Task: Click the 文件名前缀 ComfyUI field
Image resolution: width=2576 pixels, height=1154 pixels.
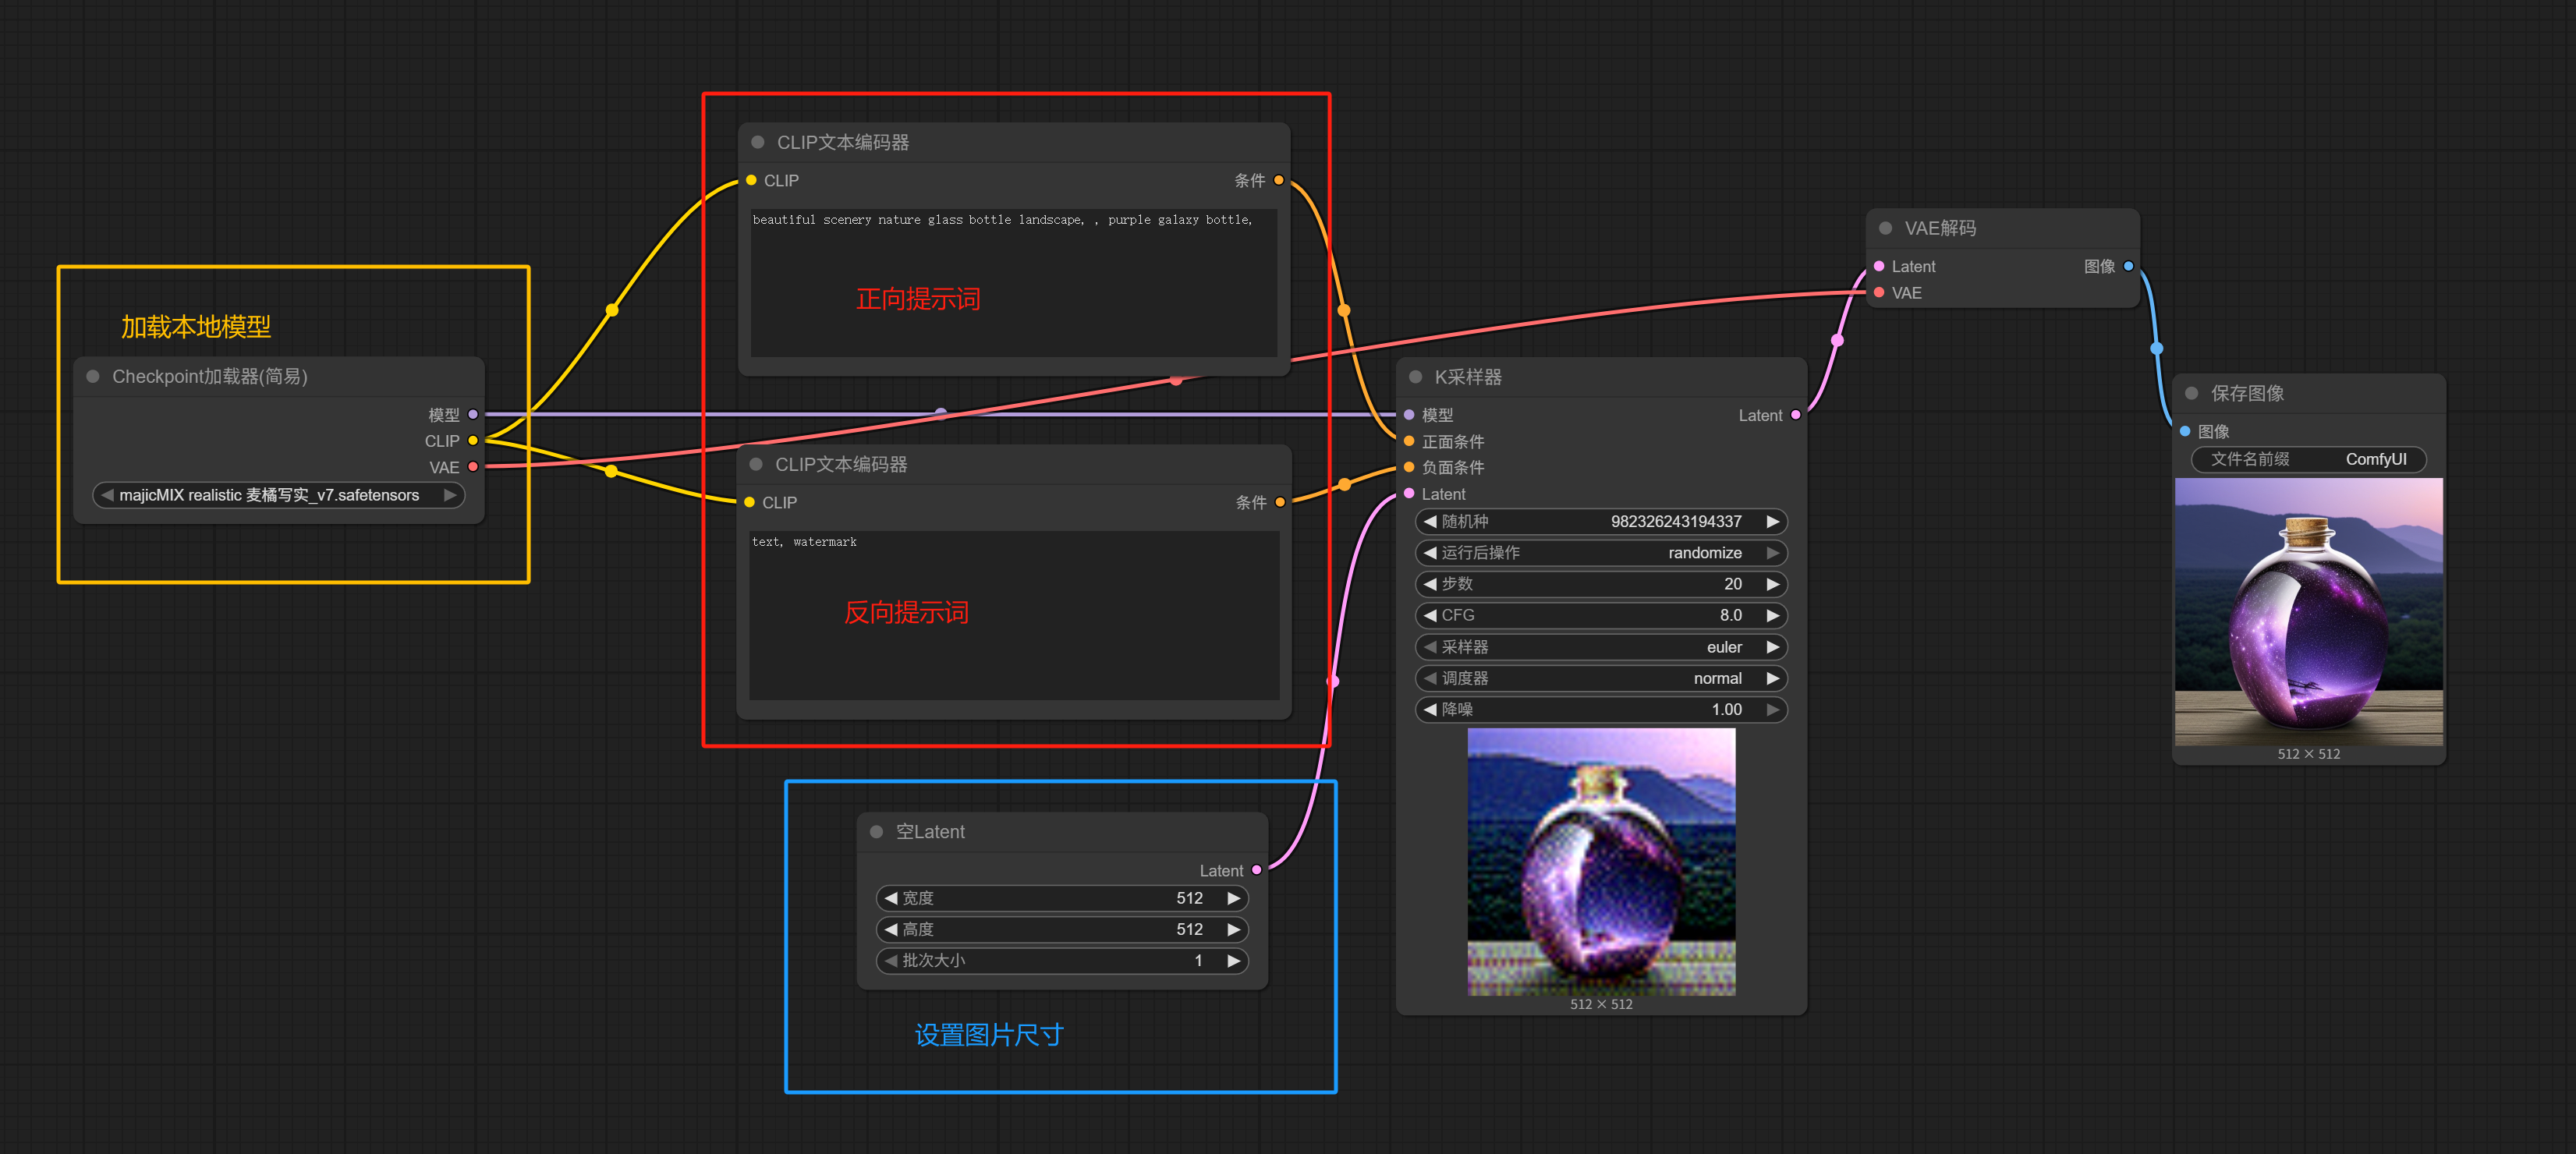Action: (2308, 459)
